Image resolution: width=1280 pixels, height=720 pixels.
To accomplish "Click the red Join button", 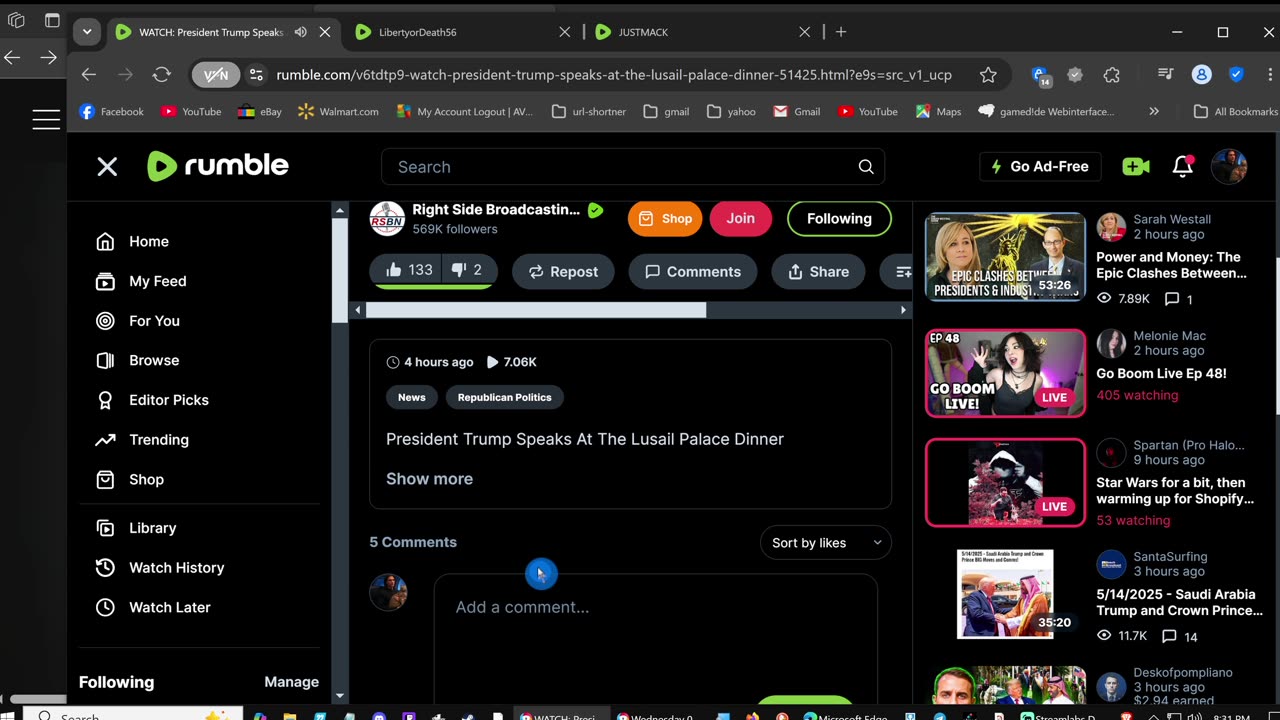I will point(741,219).
